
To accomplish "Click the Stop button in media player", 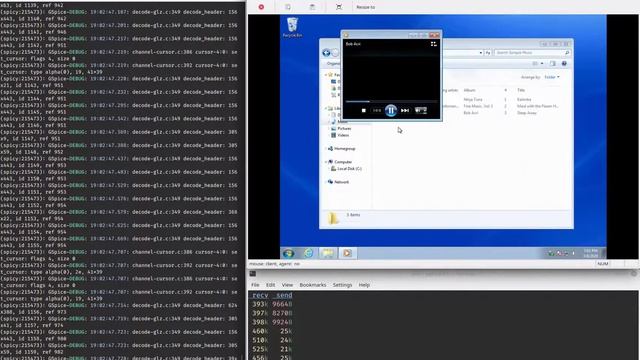I will [x=364, y=111].
